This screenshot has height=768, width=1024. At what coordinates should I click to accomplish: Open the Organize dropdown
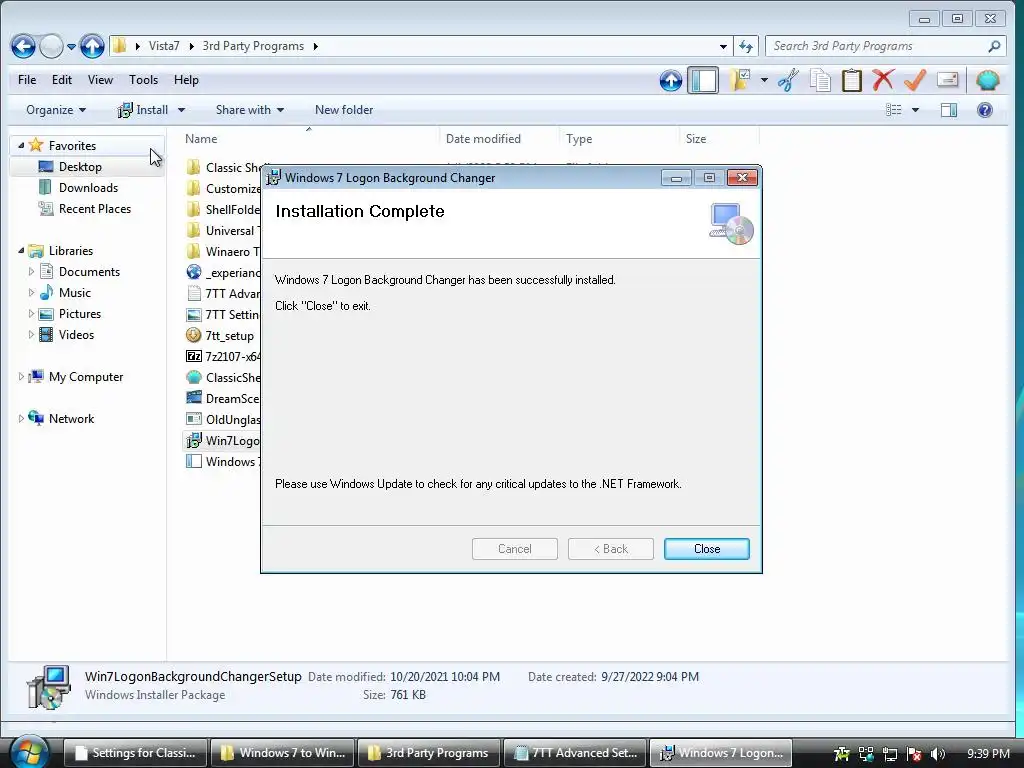click(56, 110)
